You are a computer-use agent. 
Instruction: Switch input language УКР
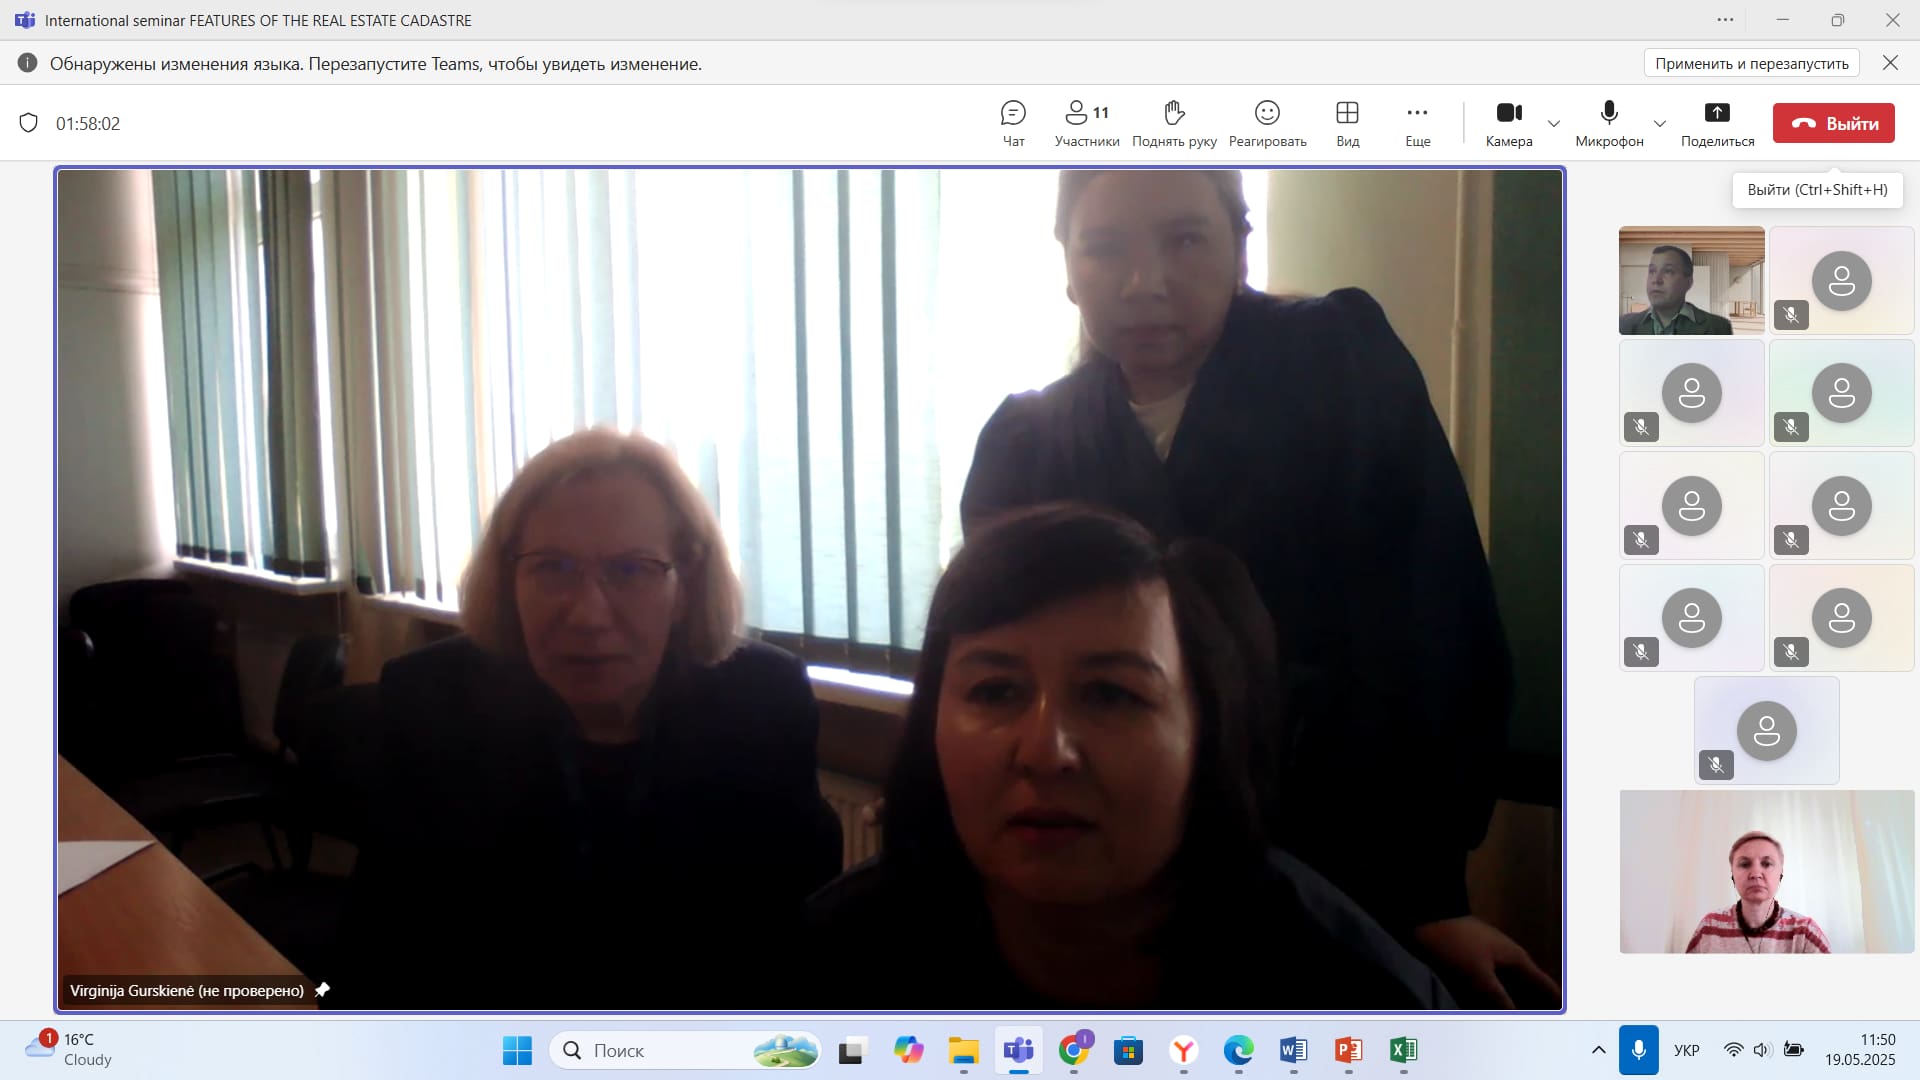pos(1687,1050)
